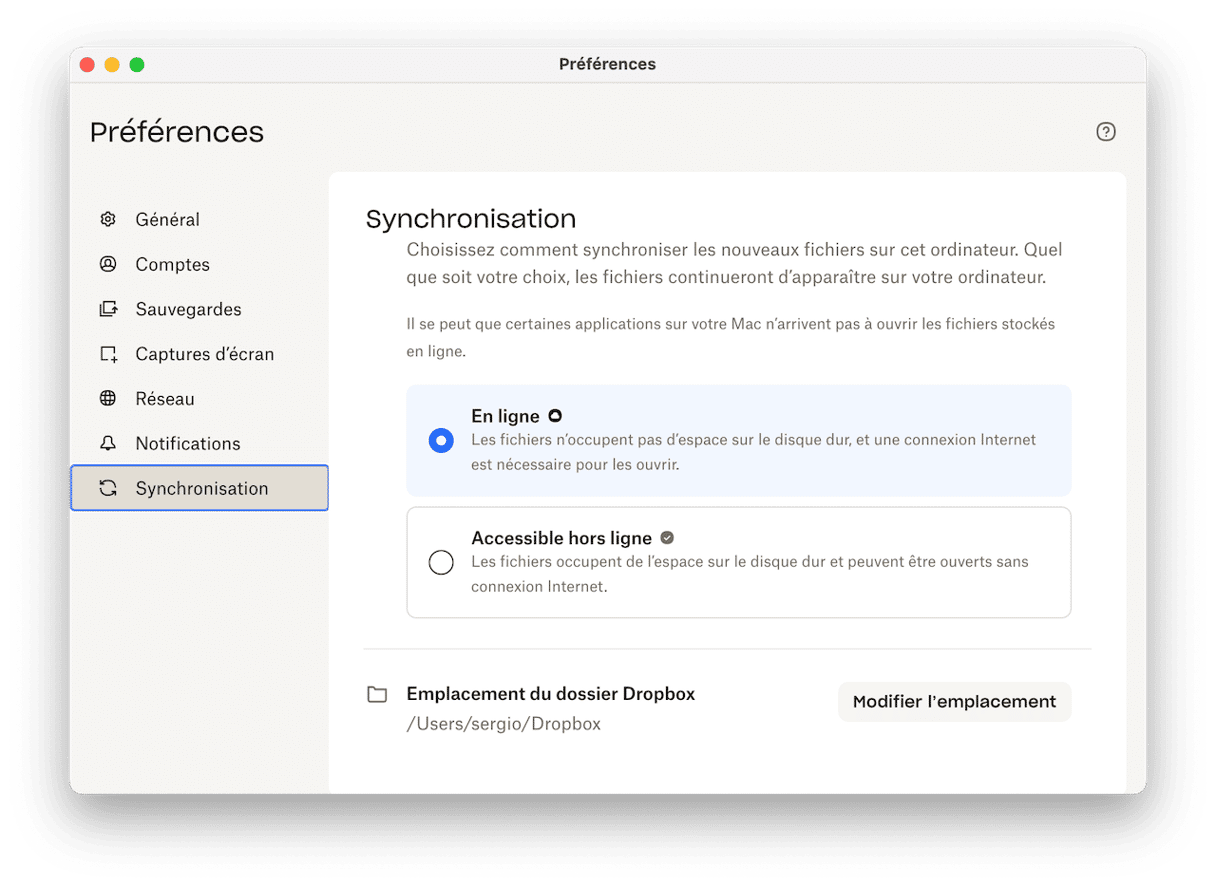Select the En ligne radio button

[x=441, y=440]
